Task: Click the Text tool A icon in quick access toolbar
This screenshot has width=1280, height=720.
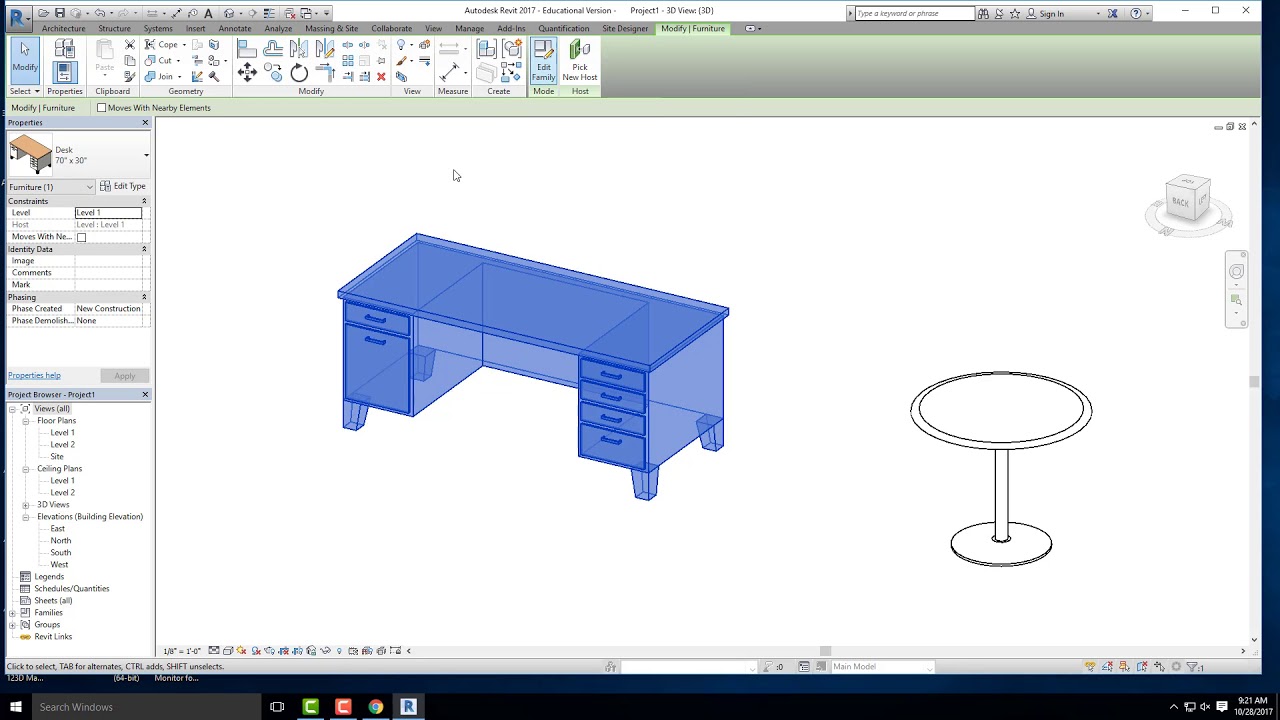Action: tap(208, 13)
